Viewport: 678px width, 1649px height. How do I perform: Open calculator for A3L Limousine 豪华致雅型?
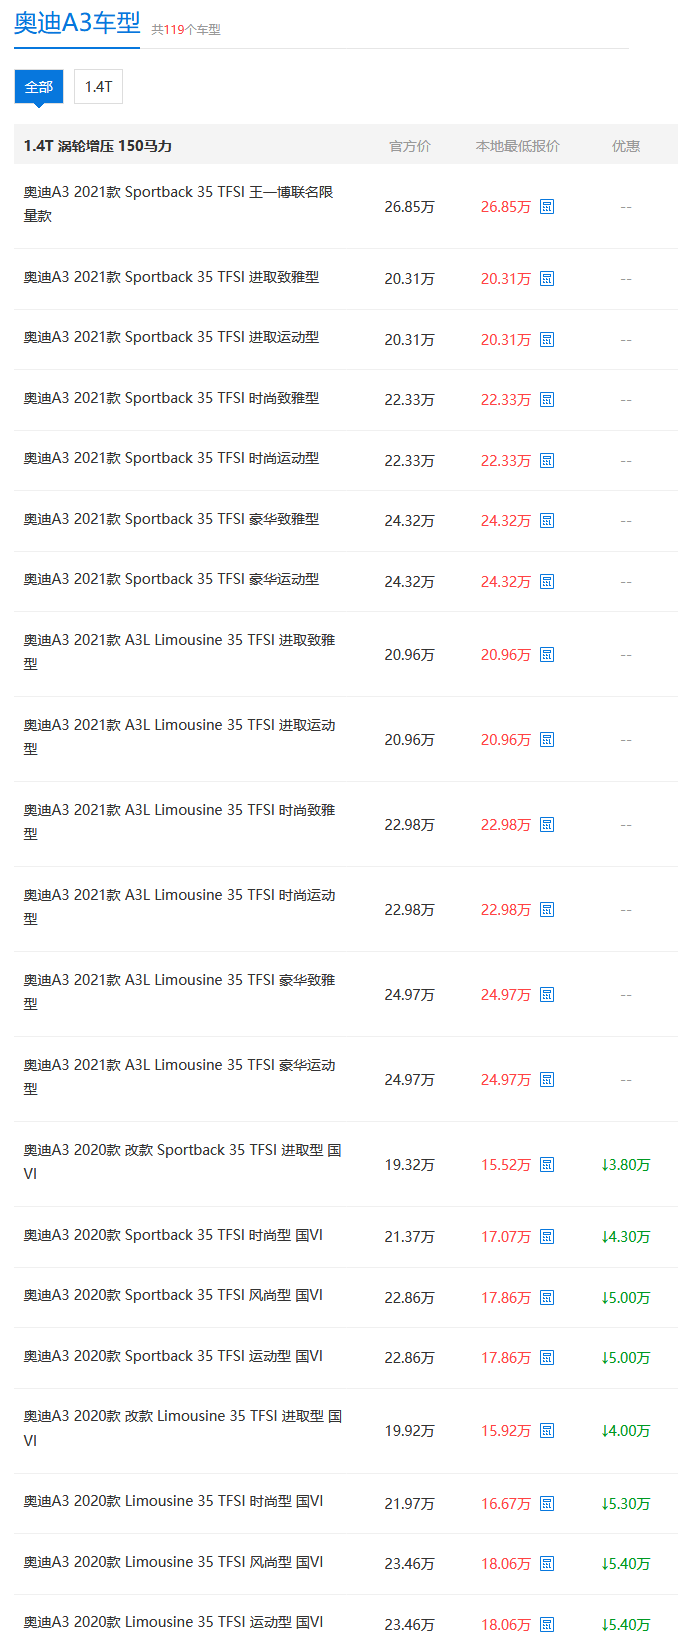point(547,995)
